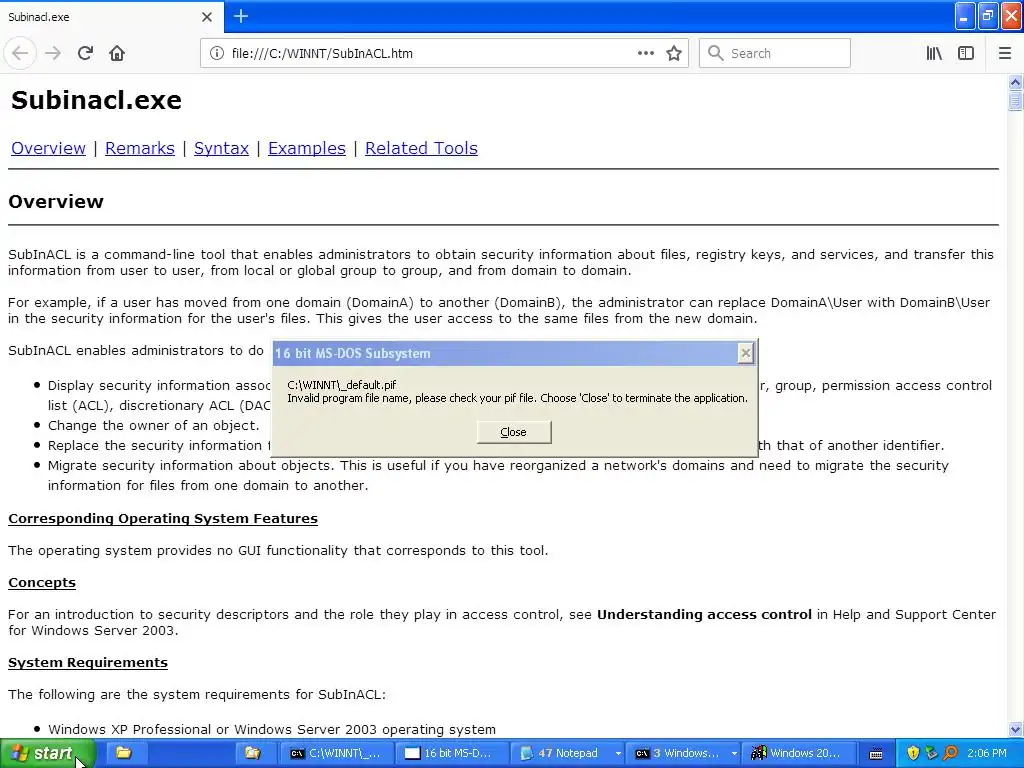Open the Syntax link
1024x768 pixels.
221,148
